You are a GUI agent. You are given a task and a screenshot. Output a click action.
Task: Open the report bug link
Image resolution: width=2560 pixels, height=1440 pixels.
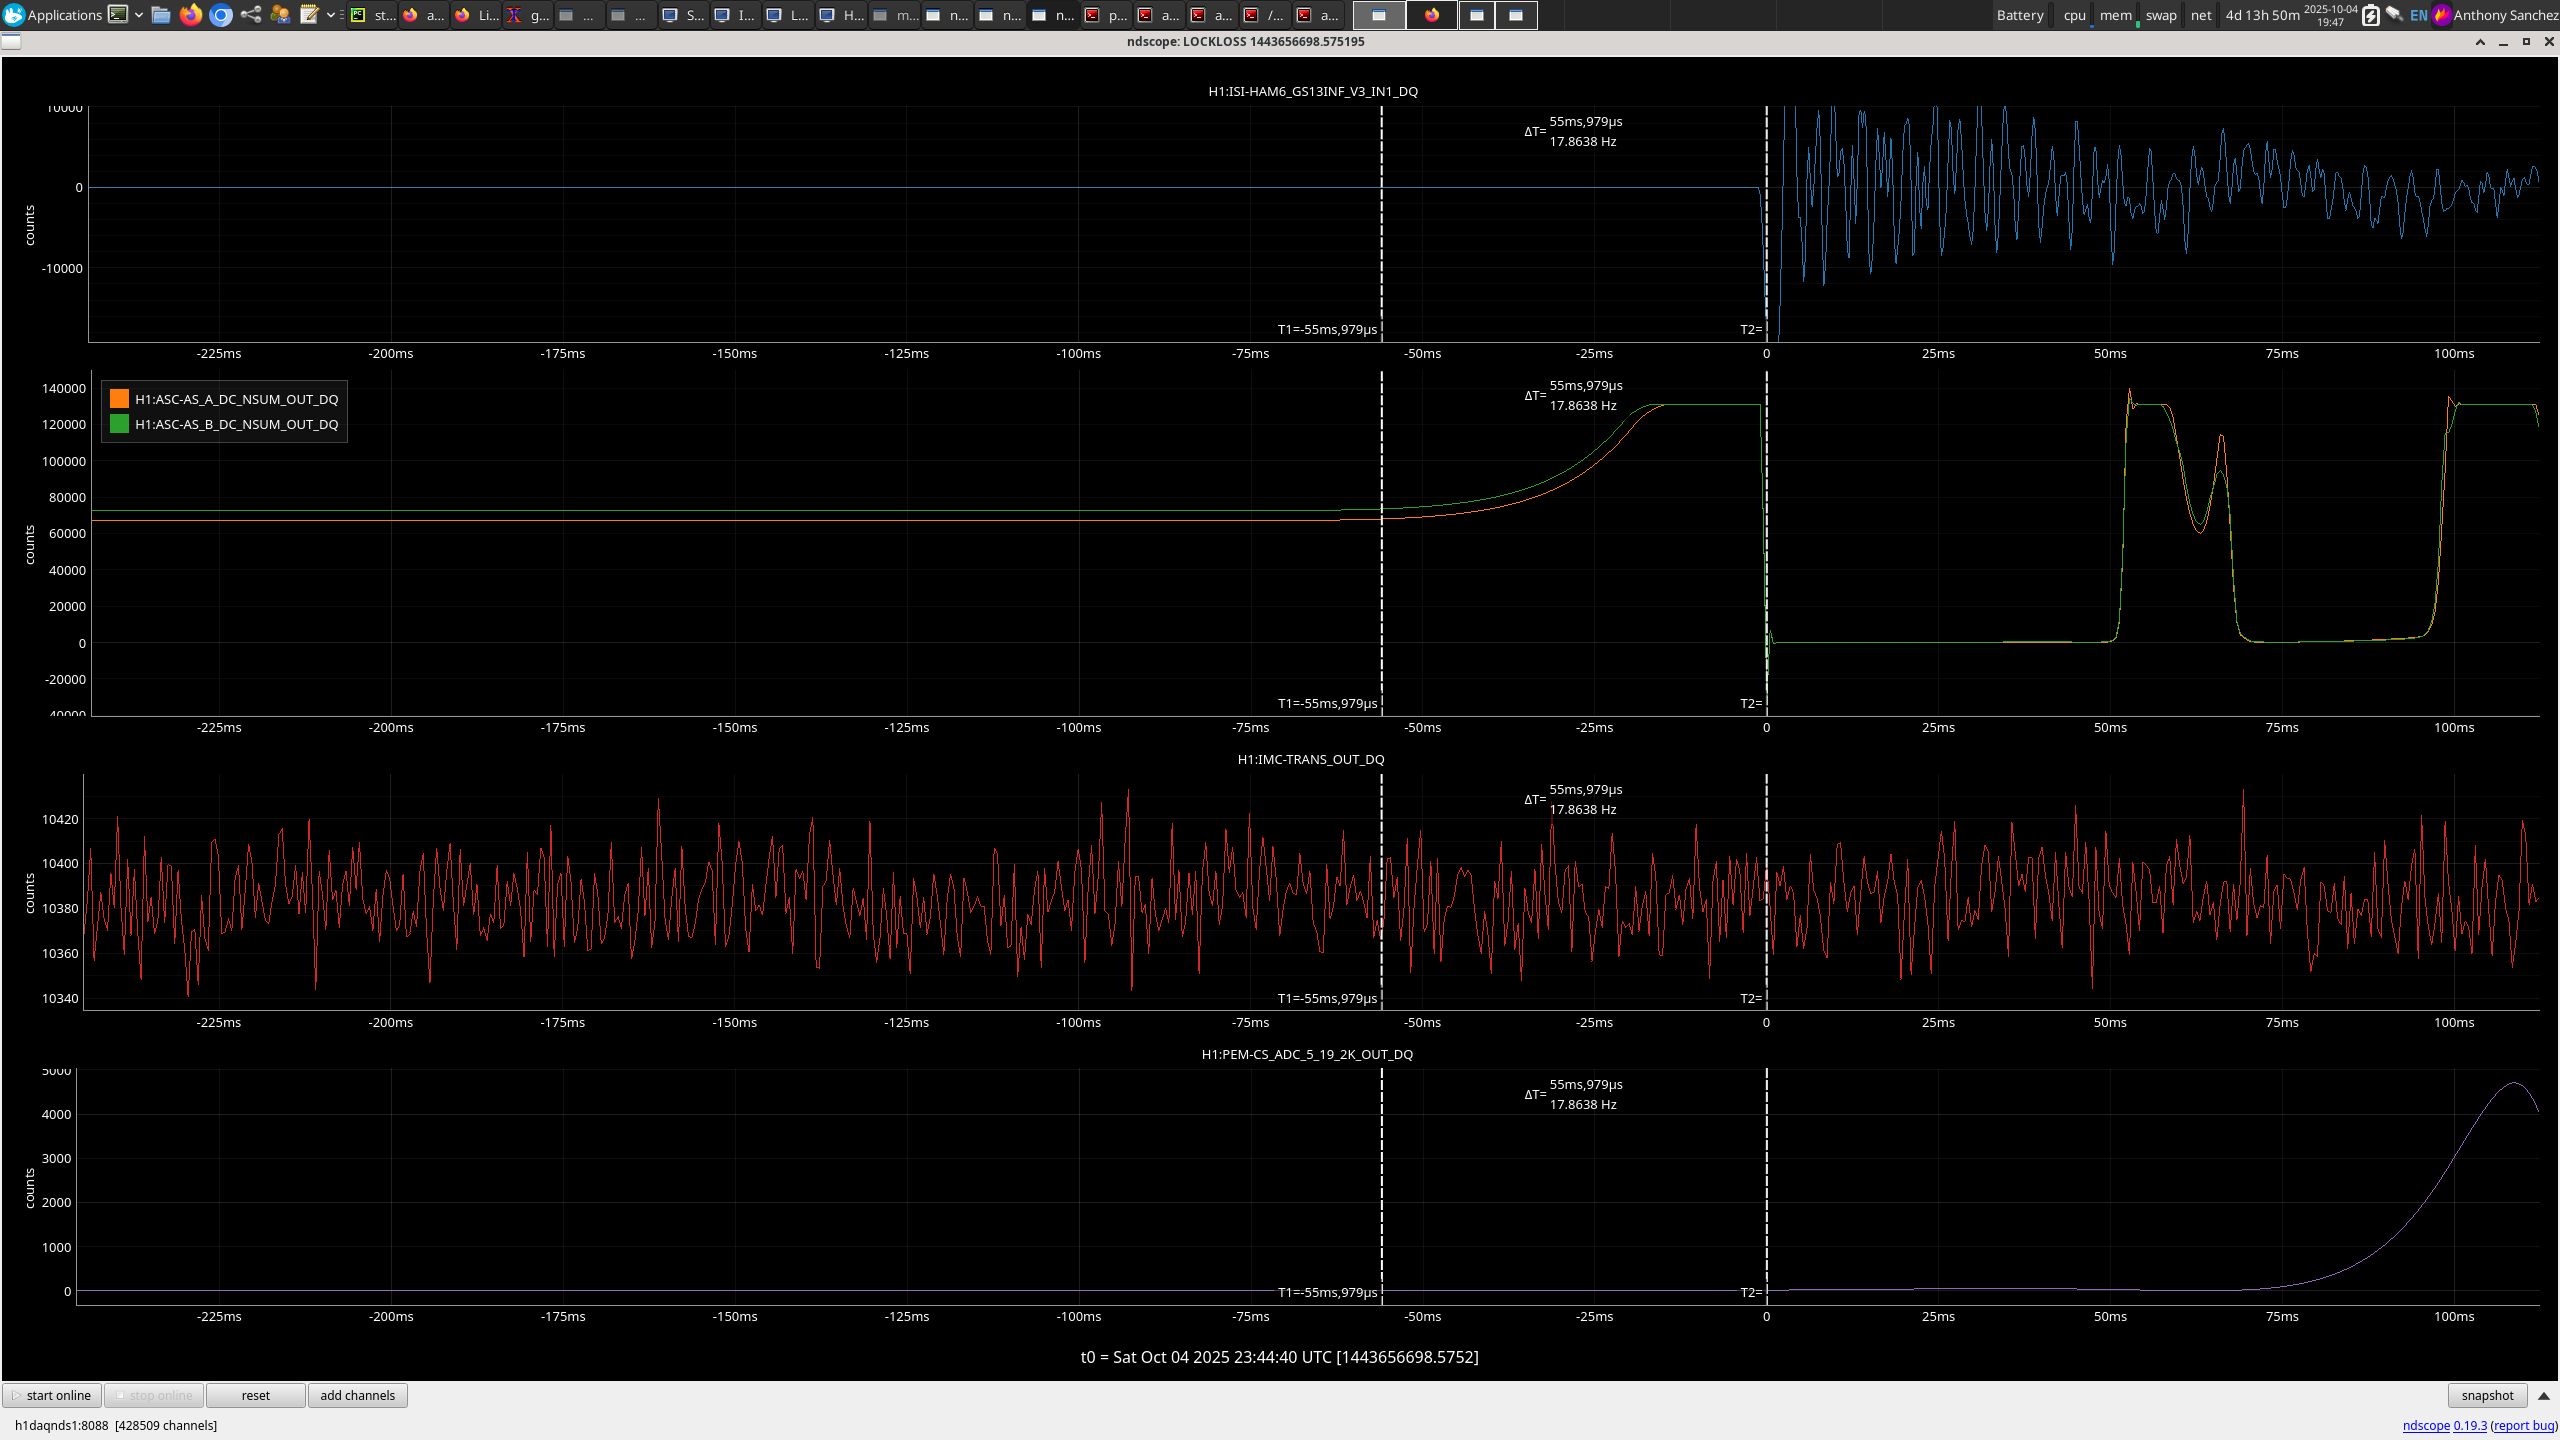2523,1426
